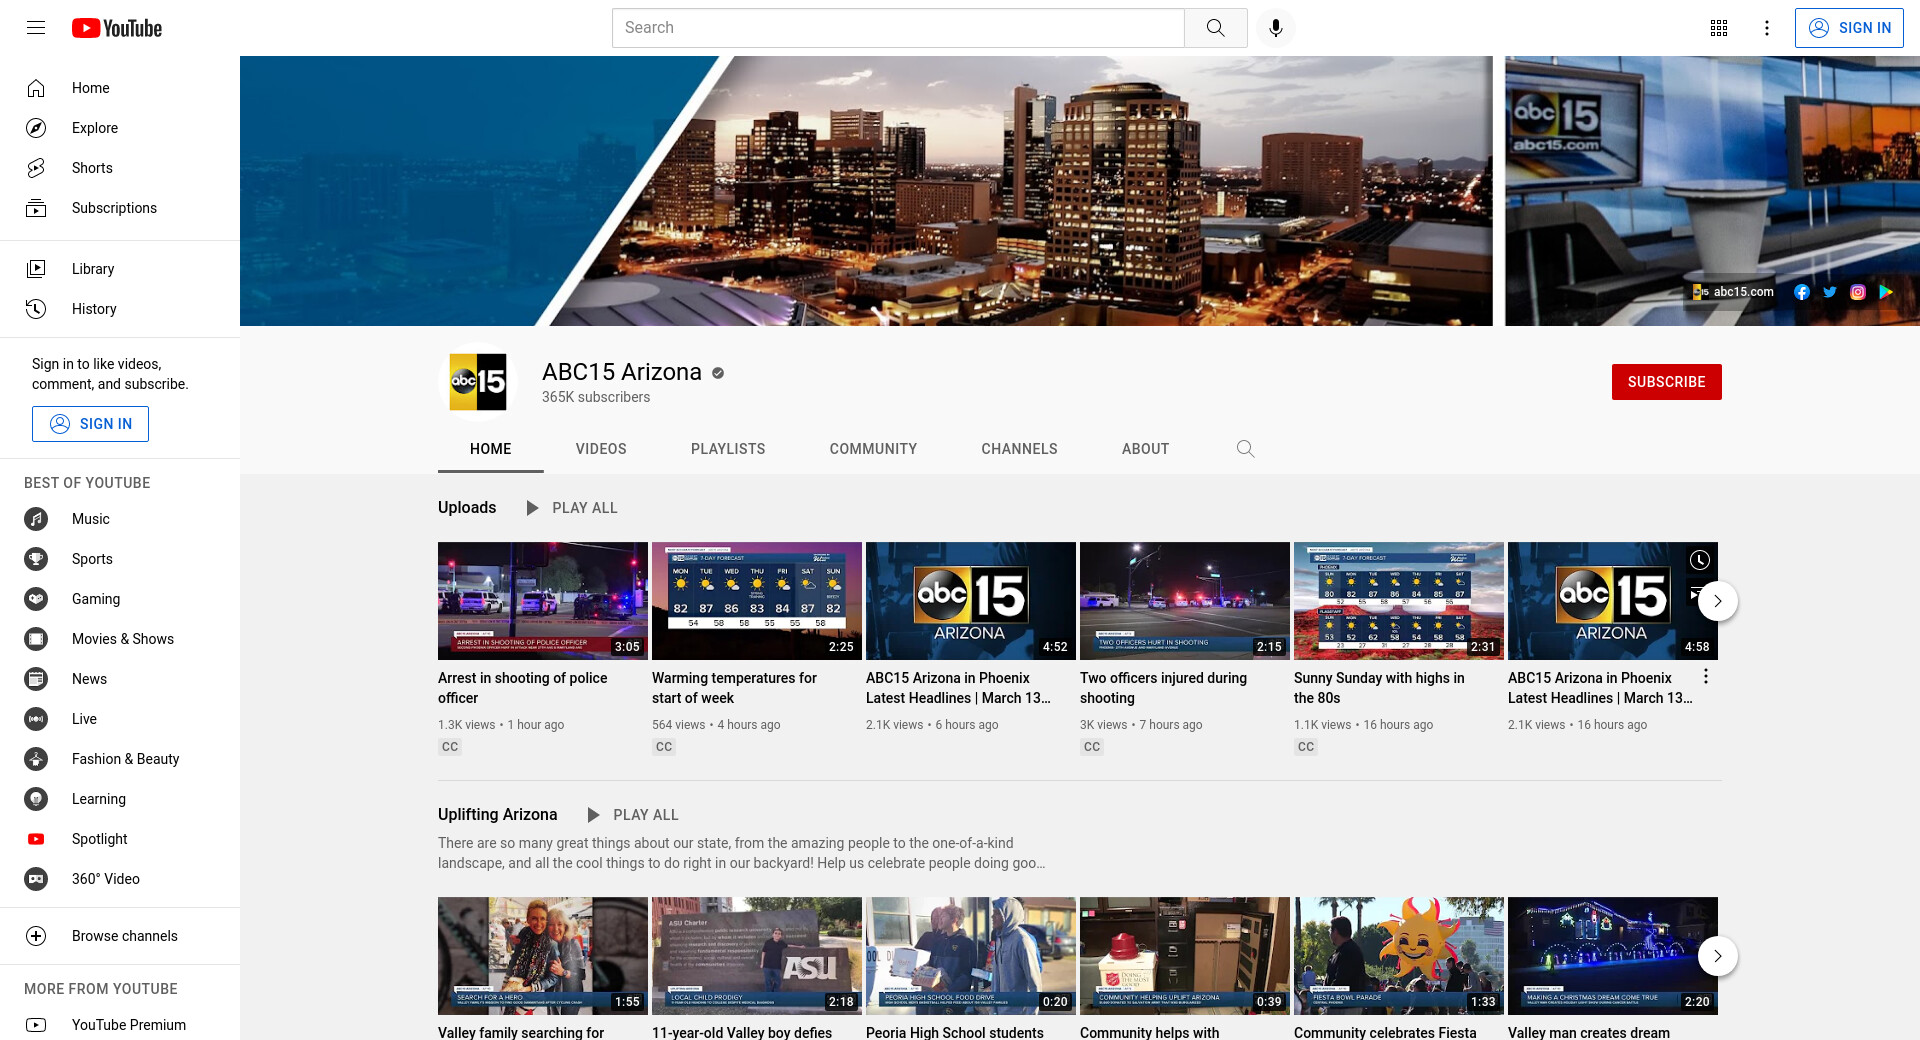Open 'Two officers injured during shooting' thumbnail
The width and height of the screenshot is (1920, 1040).
1185,601
